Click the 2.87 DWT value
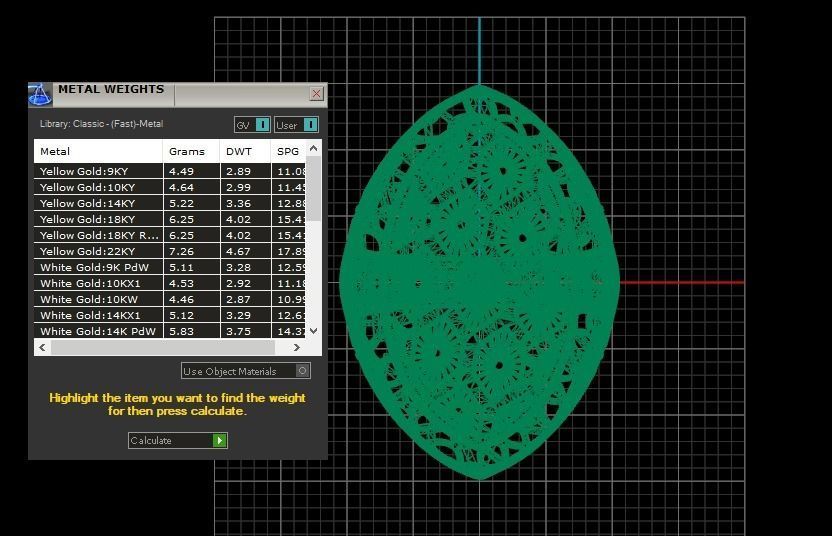The width and height of the screenshot is (832, 536). (x=238, y=299)
